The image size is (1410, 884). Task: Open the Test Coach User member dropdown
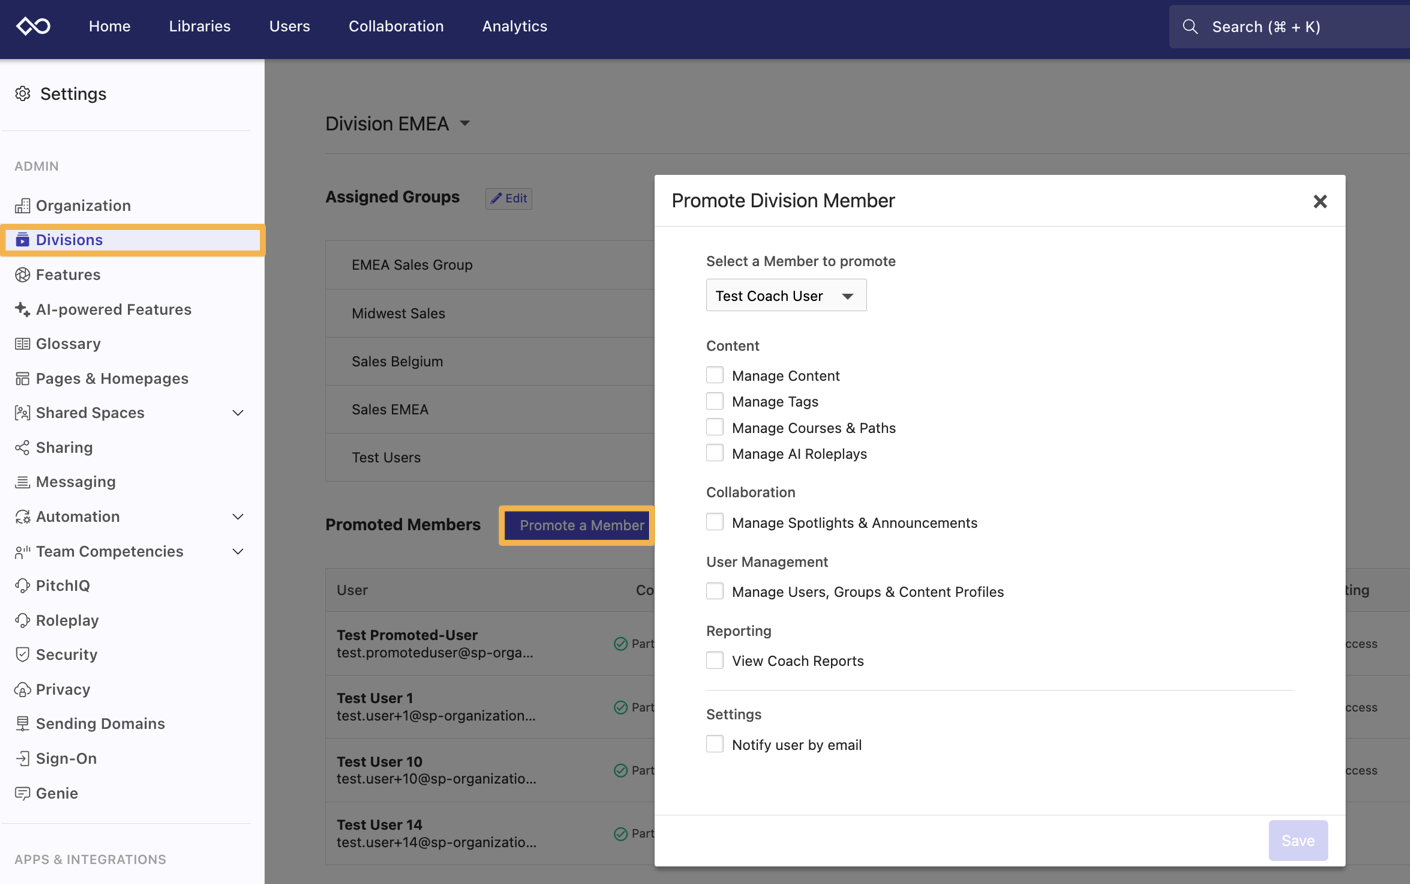pos(786,296)
